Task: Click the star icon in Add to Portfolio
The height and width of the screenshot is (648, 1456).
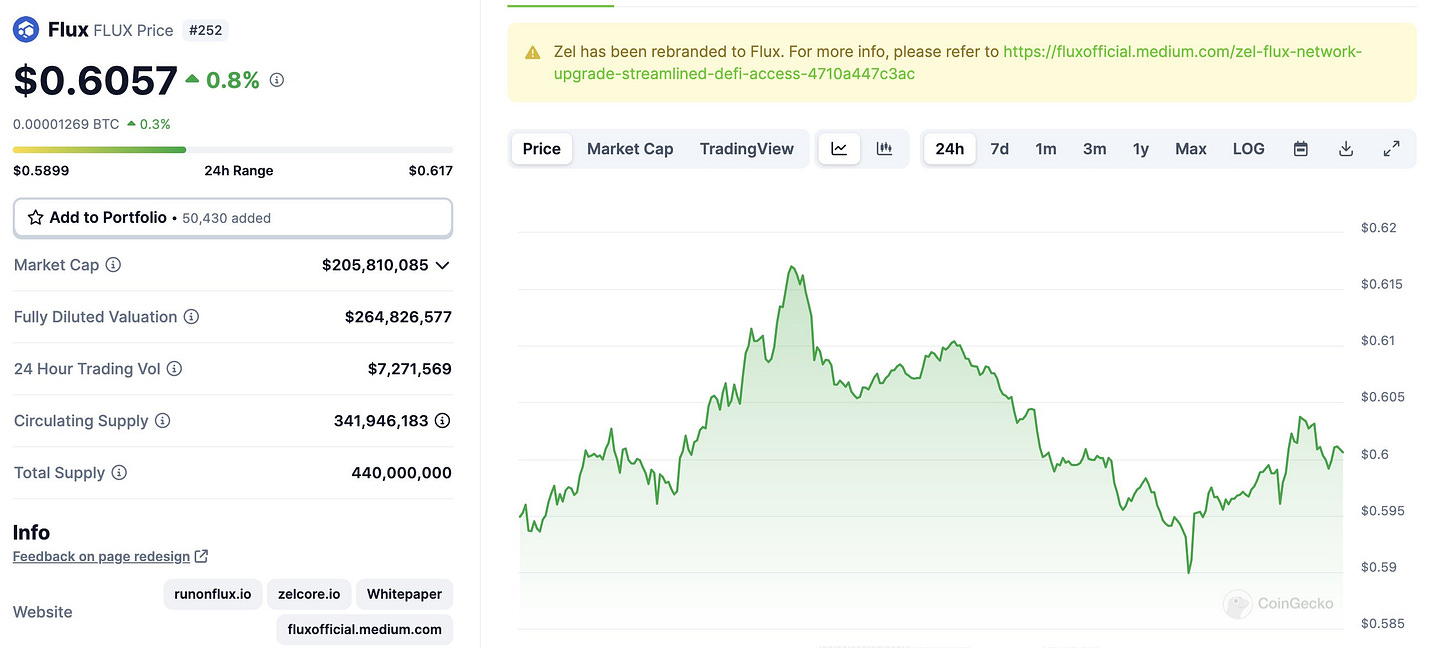Action: click(x=35, y=217)
